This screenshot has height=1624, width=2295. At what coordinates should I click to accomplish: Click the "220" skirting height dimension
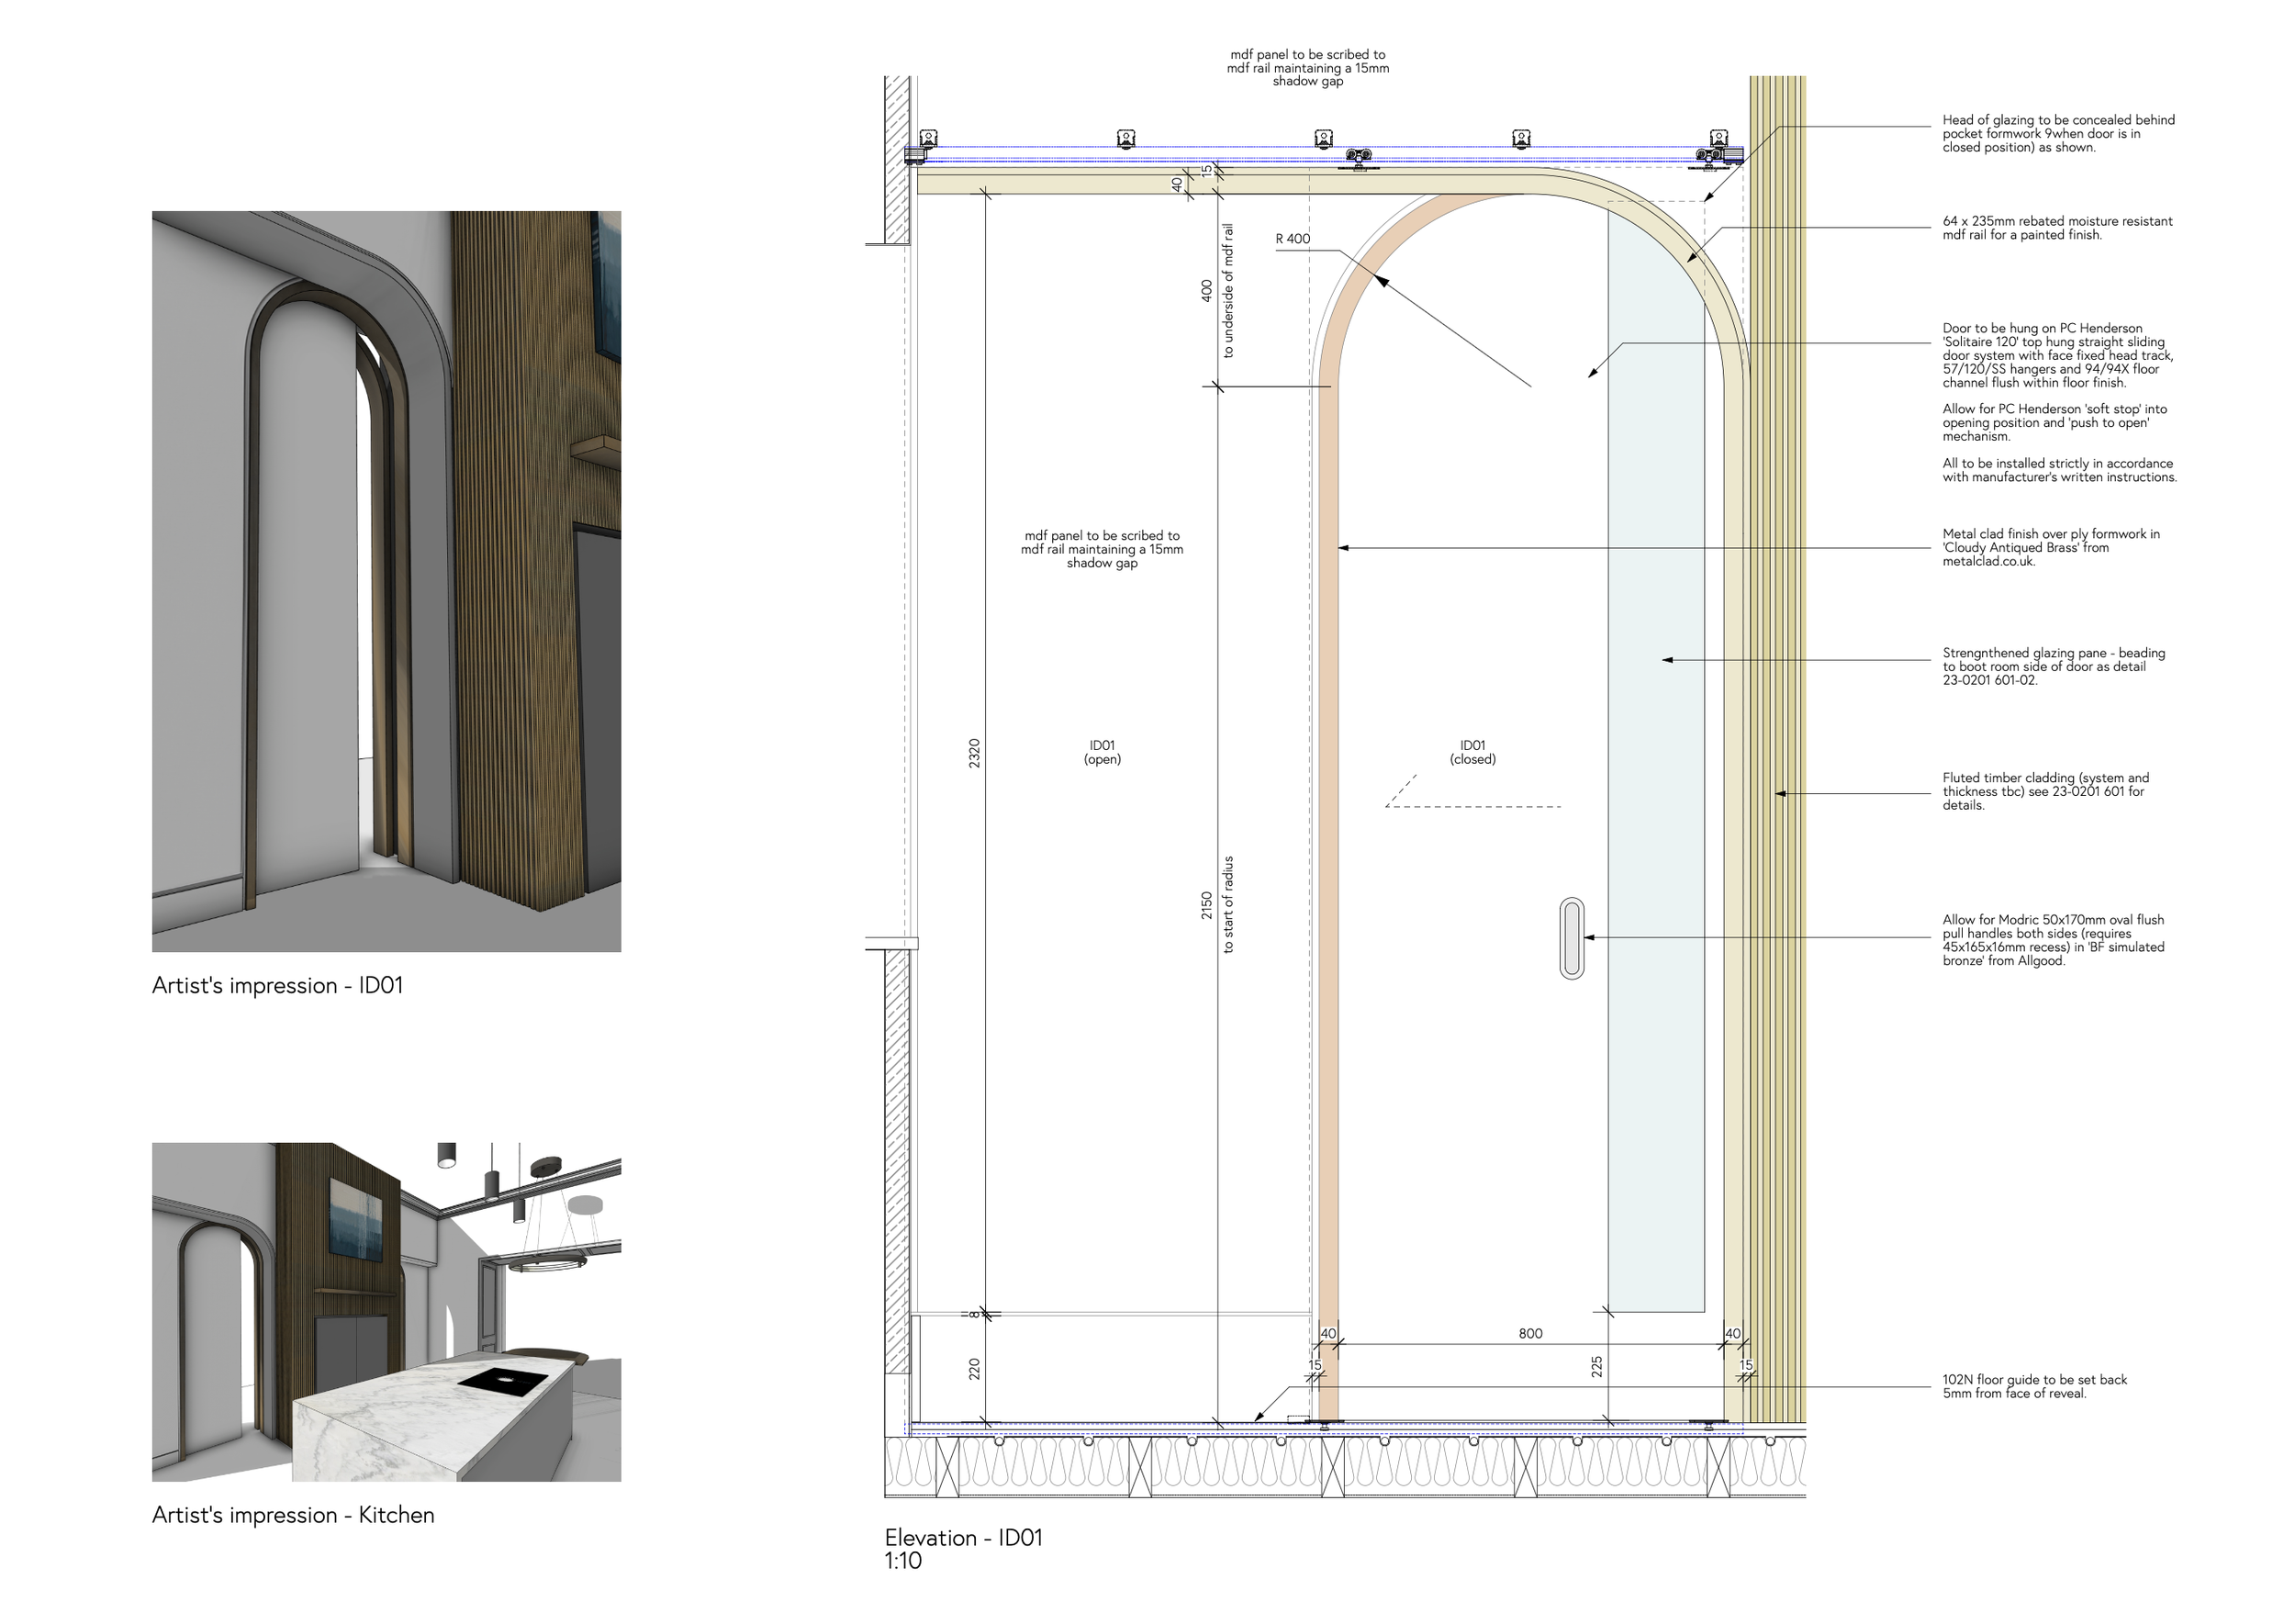(975, 1369)
